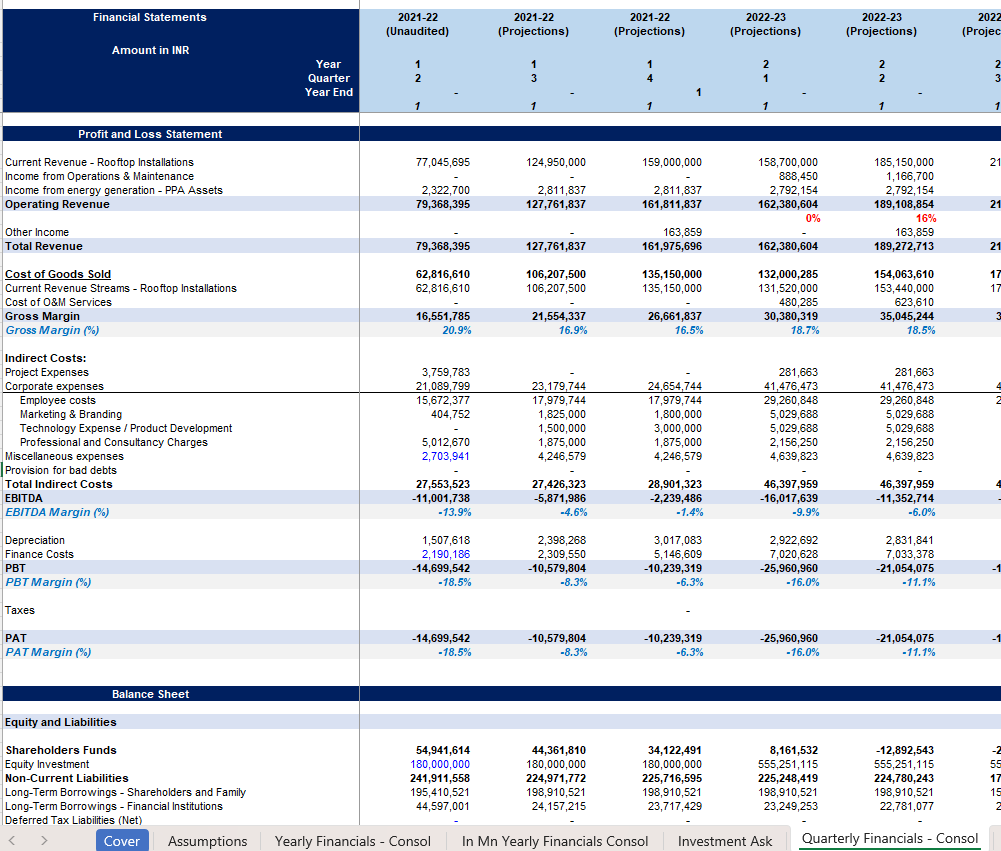Select the Cost of Goods Sold label
This screenshot has width=1001, height=851.
58,274
